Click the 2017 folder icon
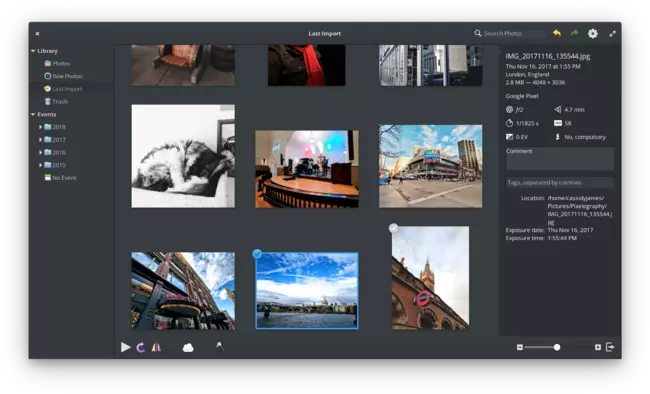Viewport: 650px width, 394px height. click(x=48, y=140)
